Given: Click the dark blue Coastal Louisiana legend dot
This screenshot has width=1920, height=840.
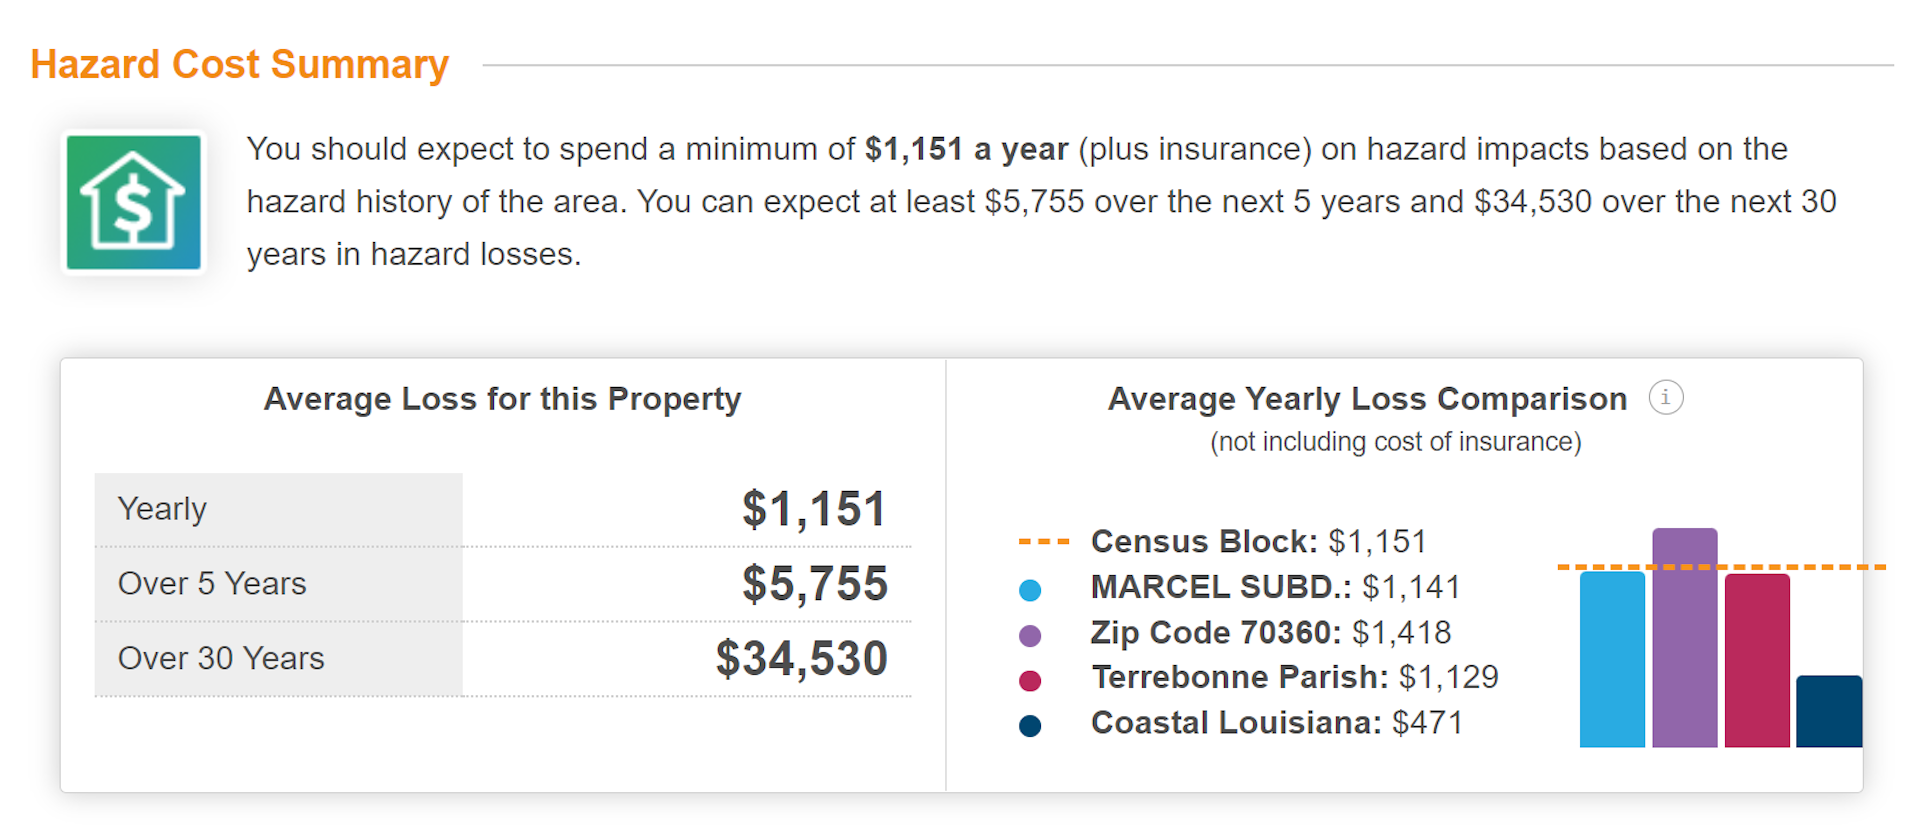Looking at the screenshot, I should click(x=1030, y=726).
